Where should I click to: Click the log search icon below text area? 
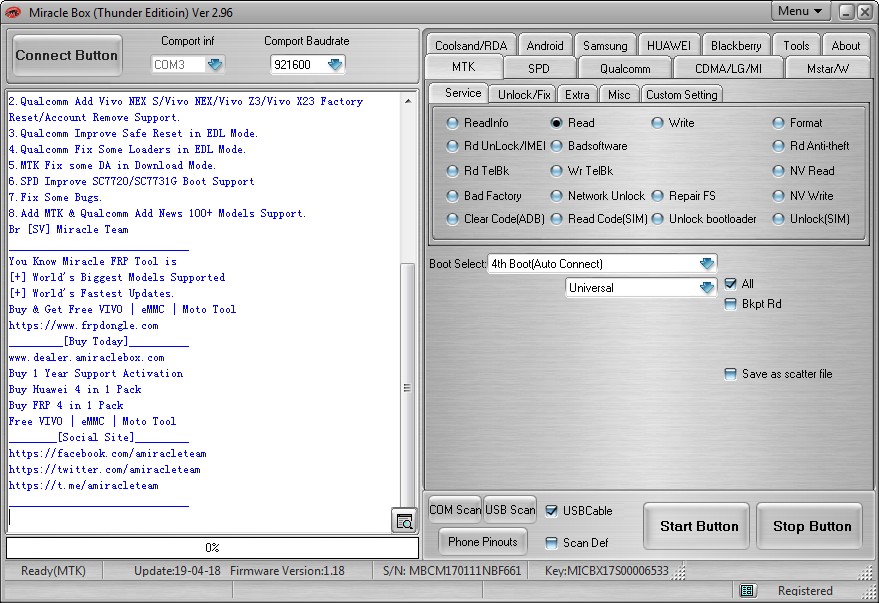click(404, 521)
